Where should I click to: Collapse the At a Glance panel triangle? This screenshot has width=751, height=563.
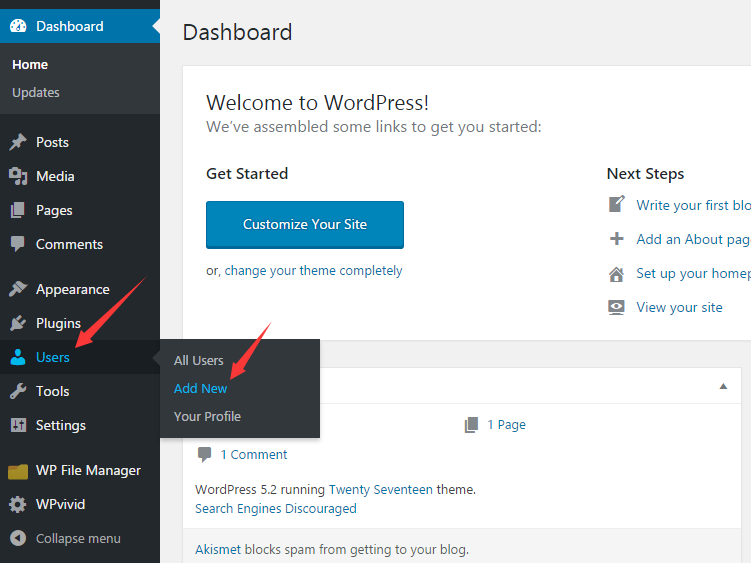click(723, 386)
